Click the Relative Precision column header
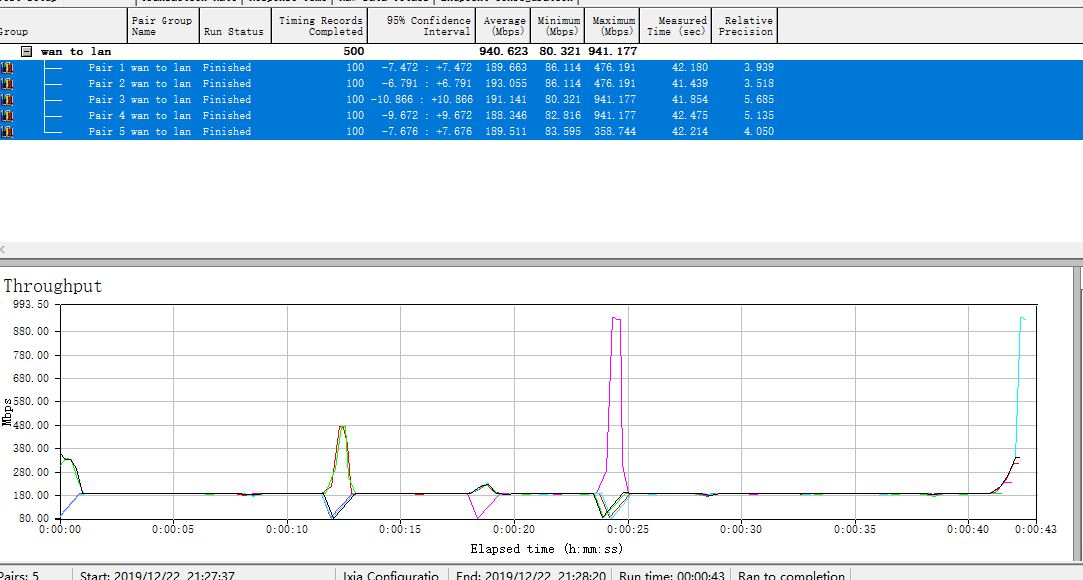Viewport: 1083px width, 580px height. 747,26
